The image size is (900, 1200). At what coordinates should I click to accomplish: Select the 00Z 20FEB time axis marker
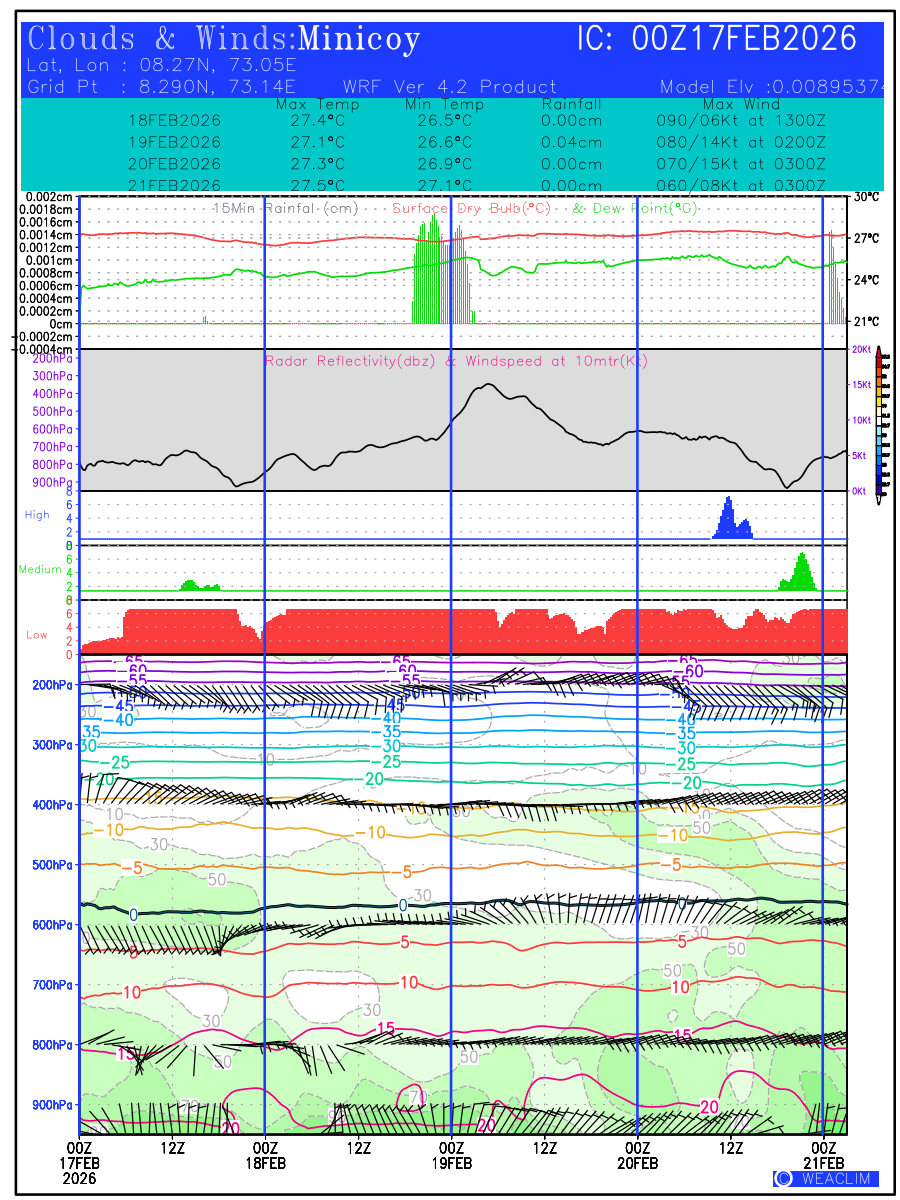(637, 1155)
